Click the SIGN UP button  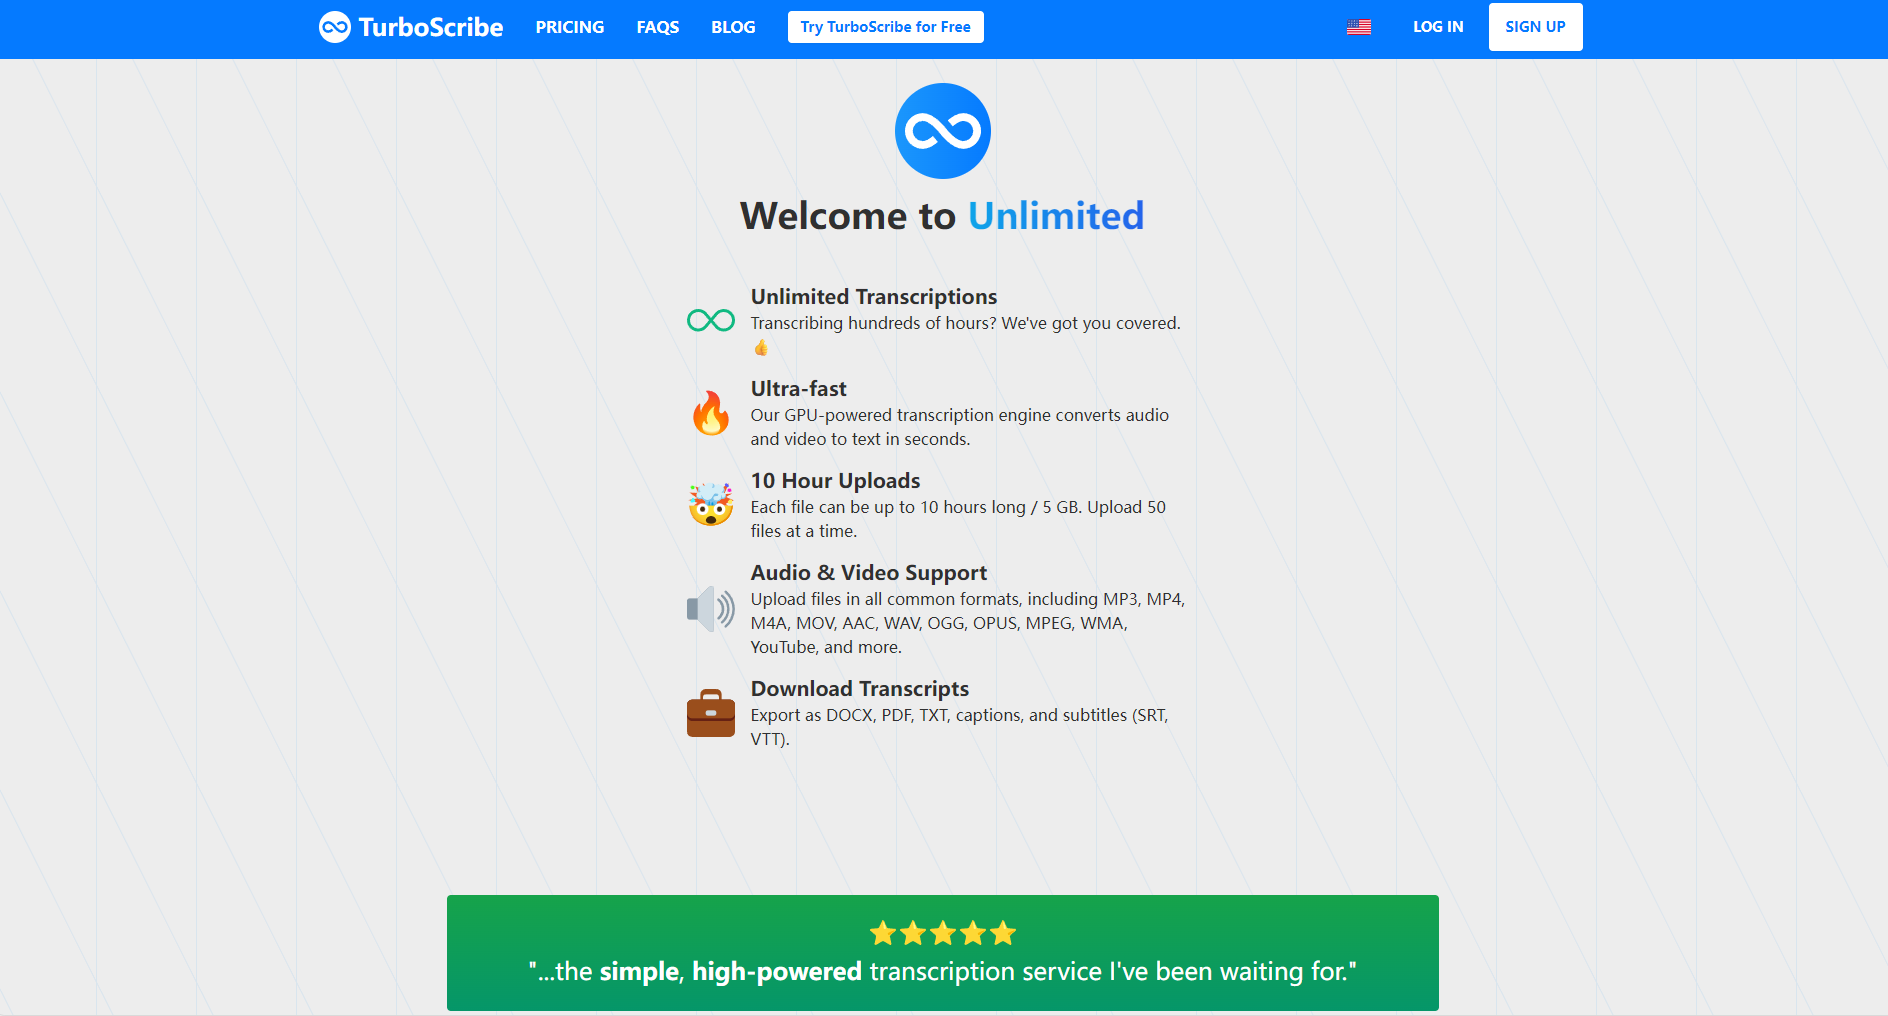[x=1535, y=27]
